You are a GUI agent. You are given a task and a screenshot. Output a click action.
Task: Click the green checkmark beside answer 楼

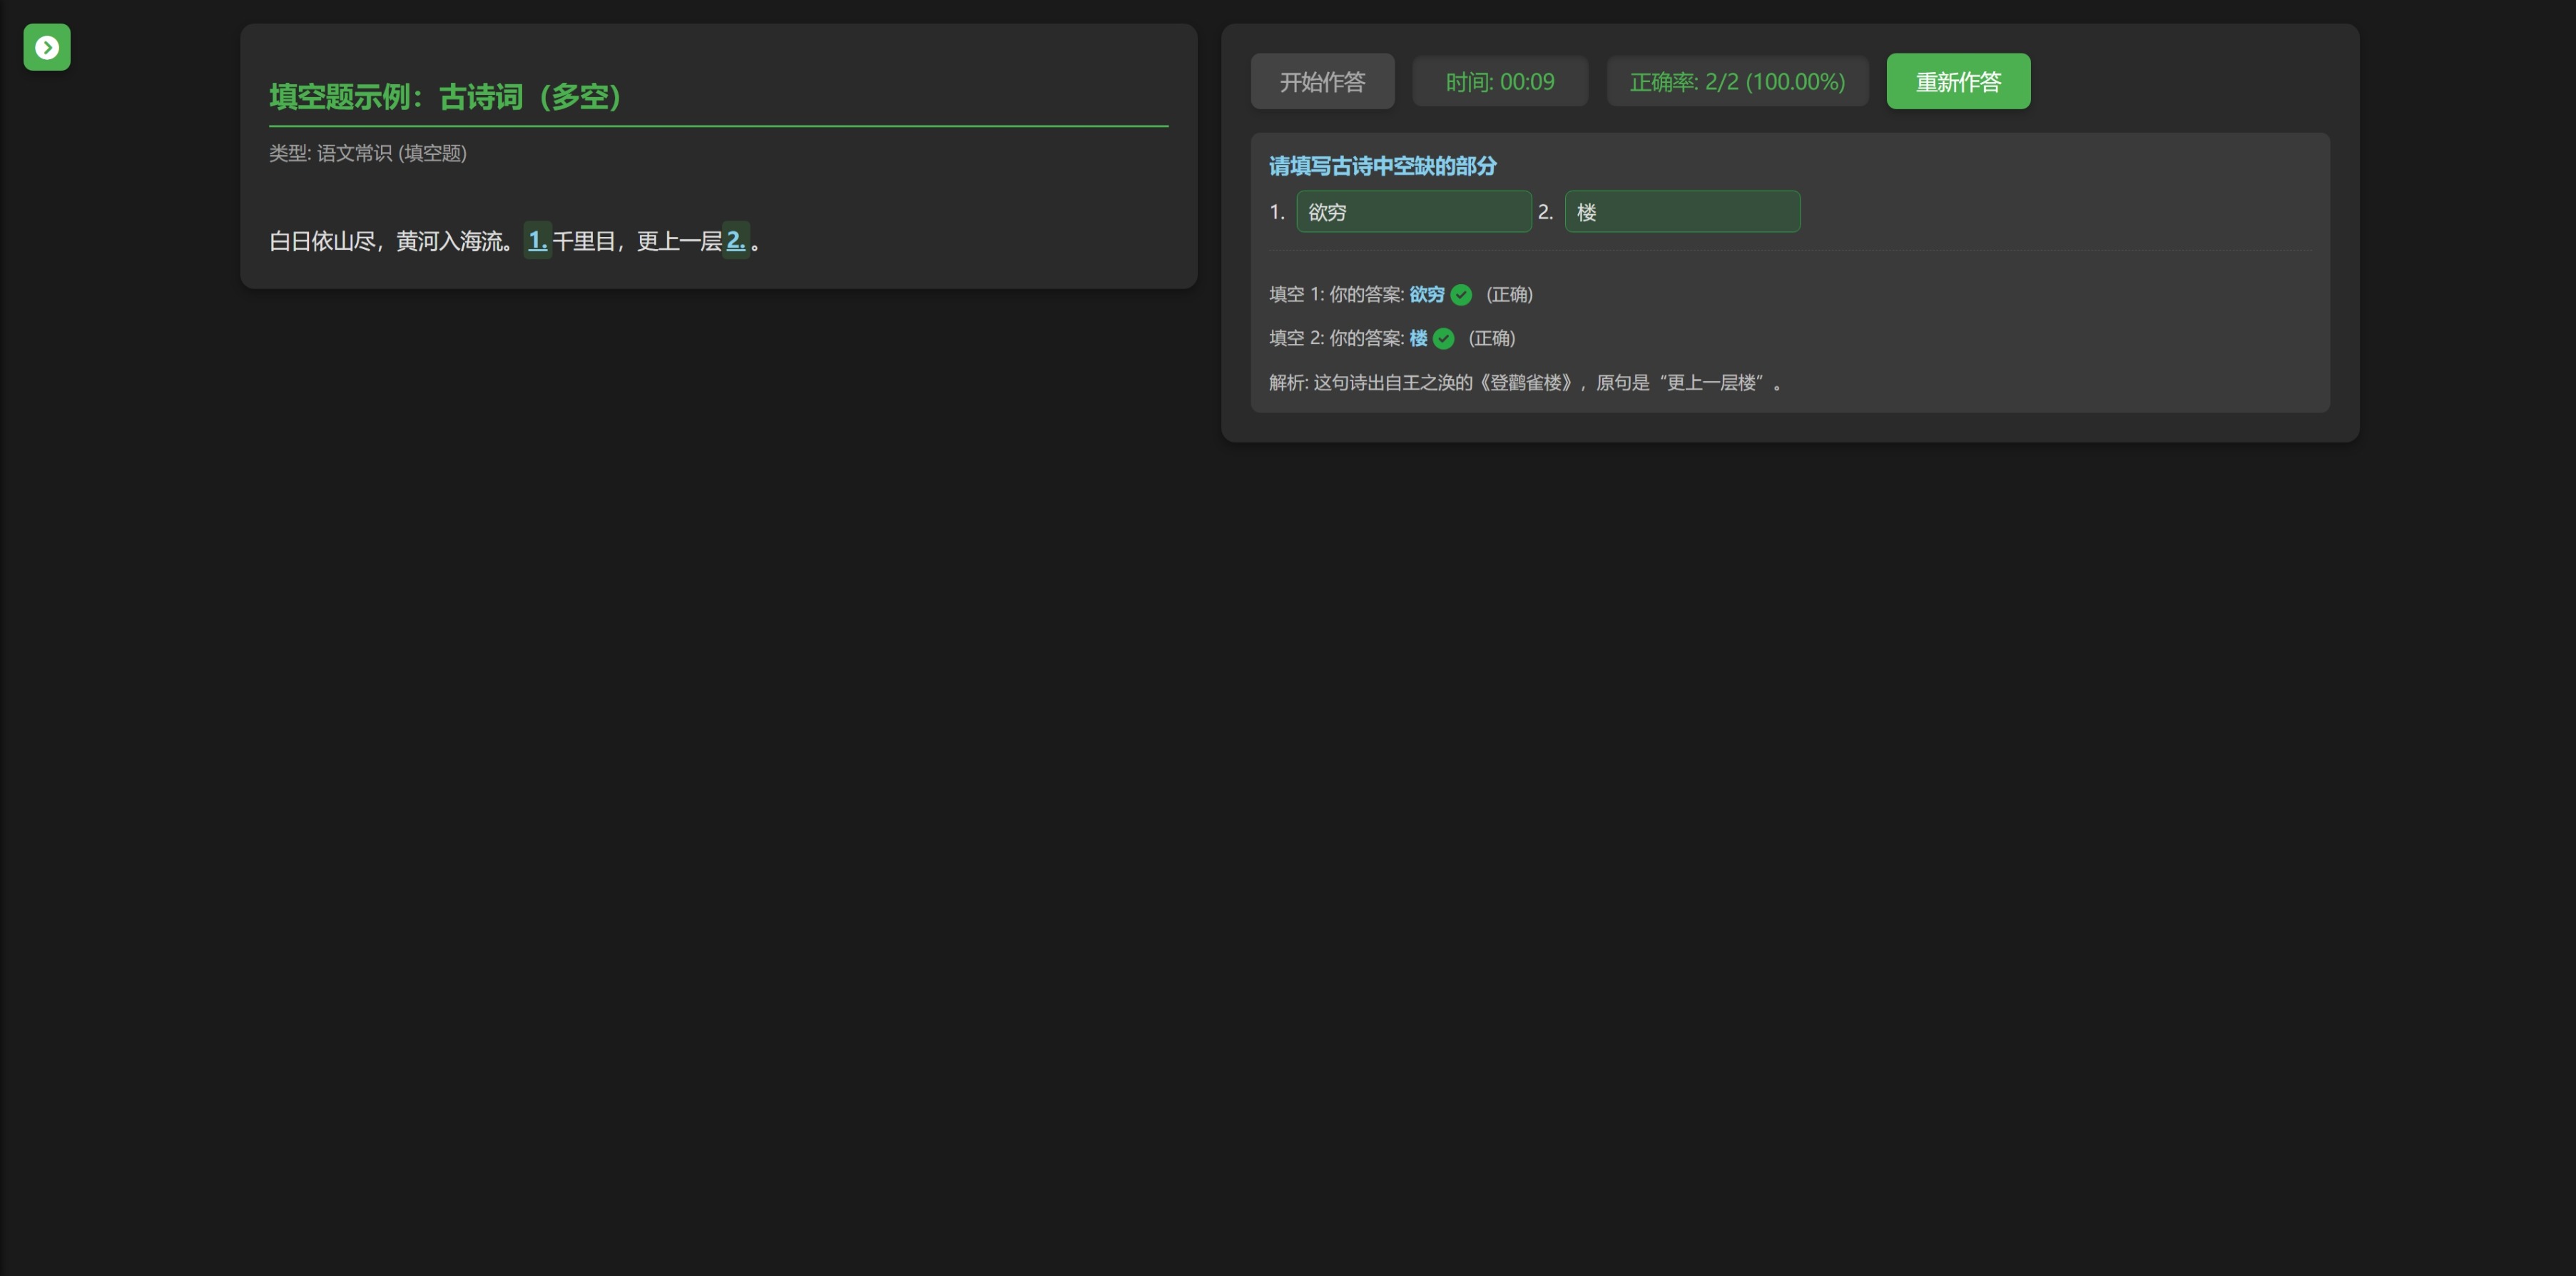click(x=1443, y=339)
